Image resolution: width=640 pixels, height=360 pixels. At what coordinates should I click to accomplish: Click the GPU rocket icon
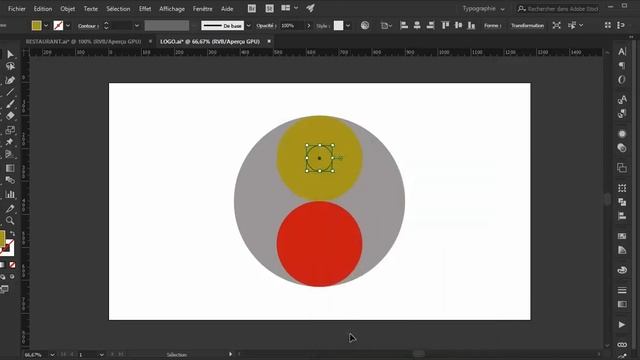coord(310,8)
